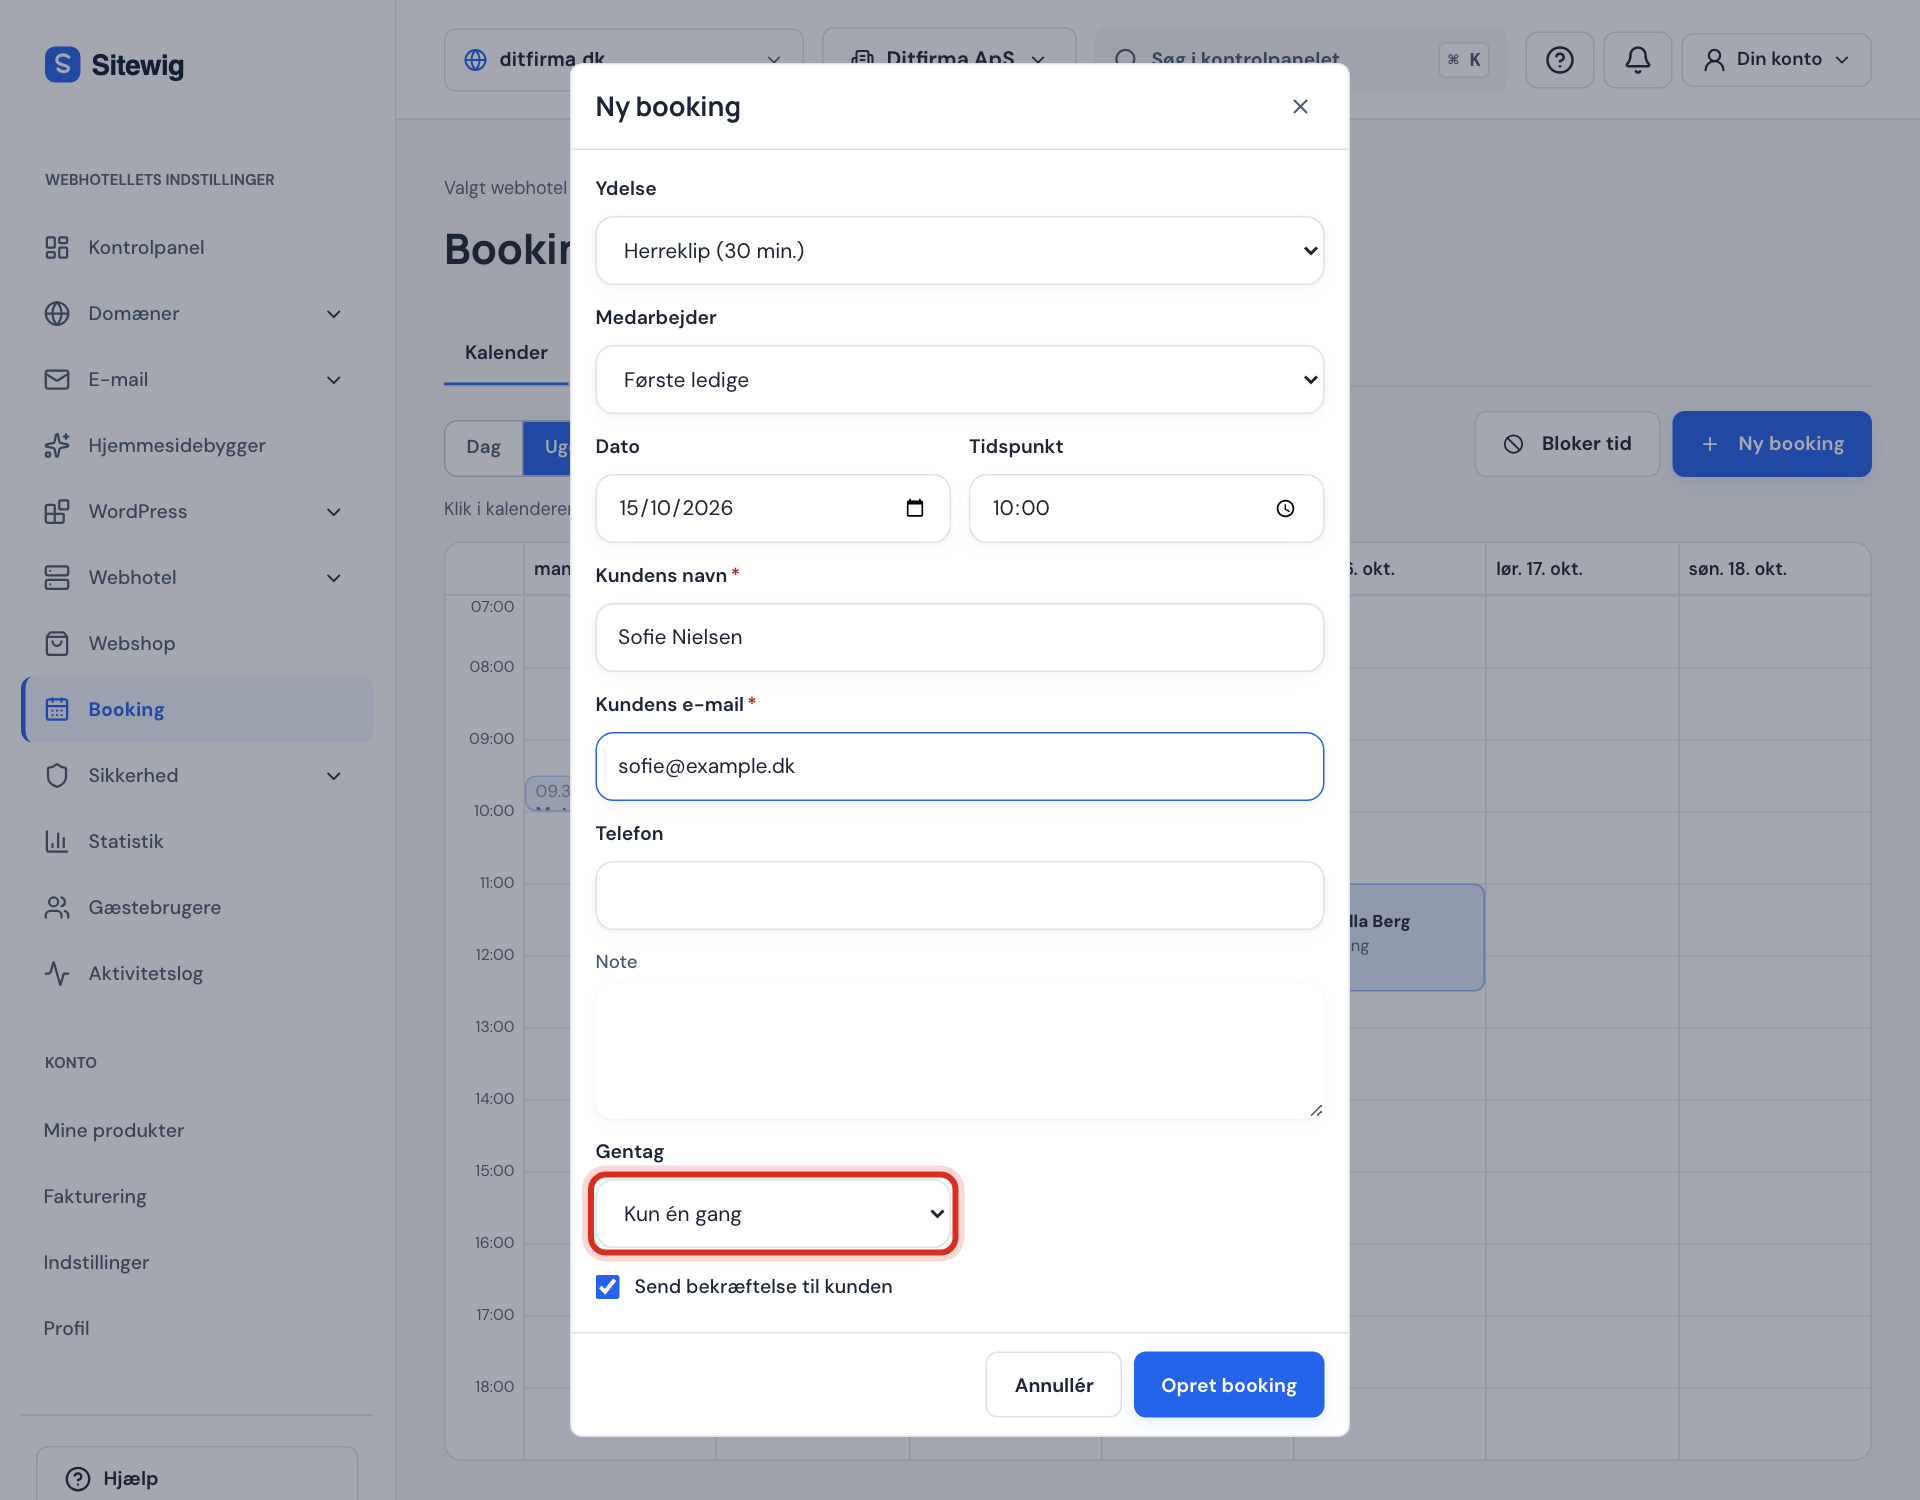Click the Domæner globe icon
Screen dimensions: 1920x1500
point(57,313)
